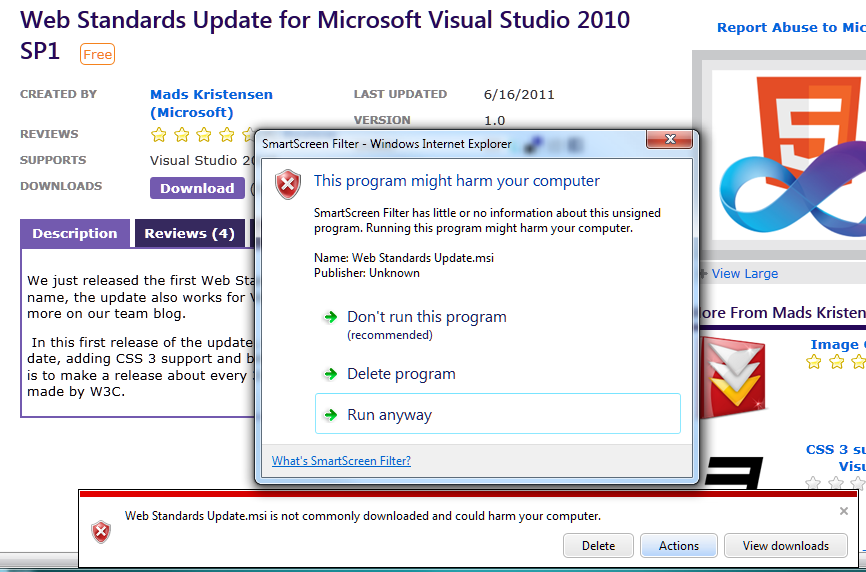866x572 pixels.
Task: Click the Free price badge
Action: coord(97,54)
